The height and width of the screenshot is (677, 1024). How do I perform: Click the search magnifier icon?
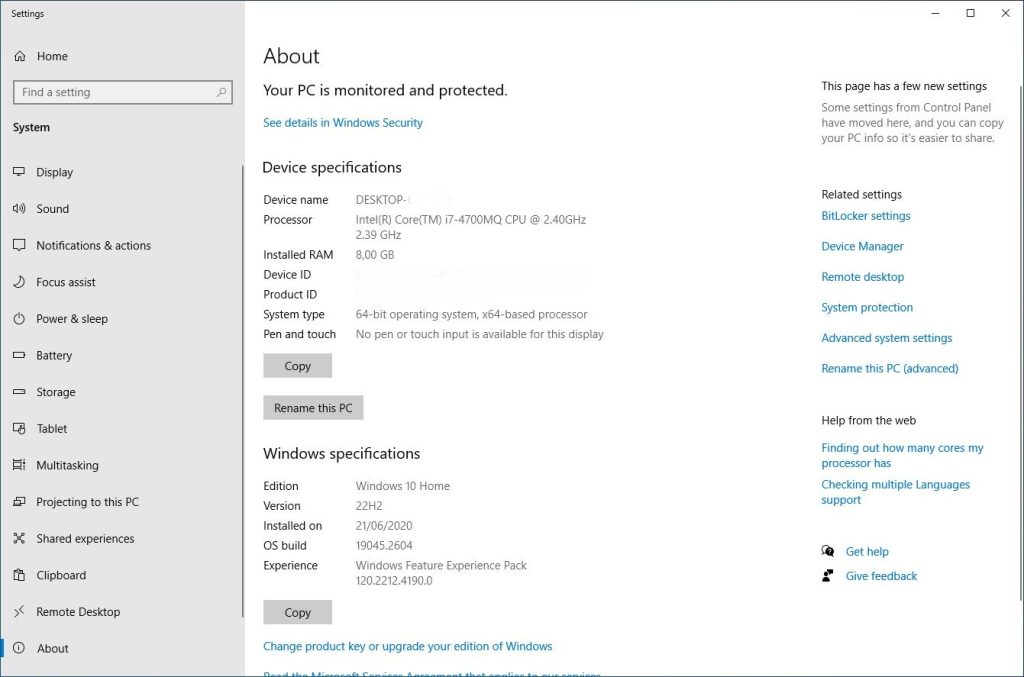click(221, 92)
